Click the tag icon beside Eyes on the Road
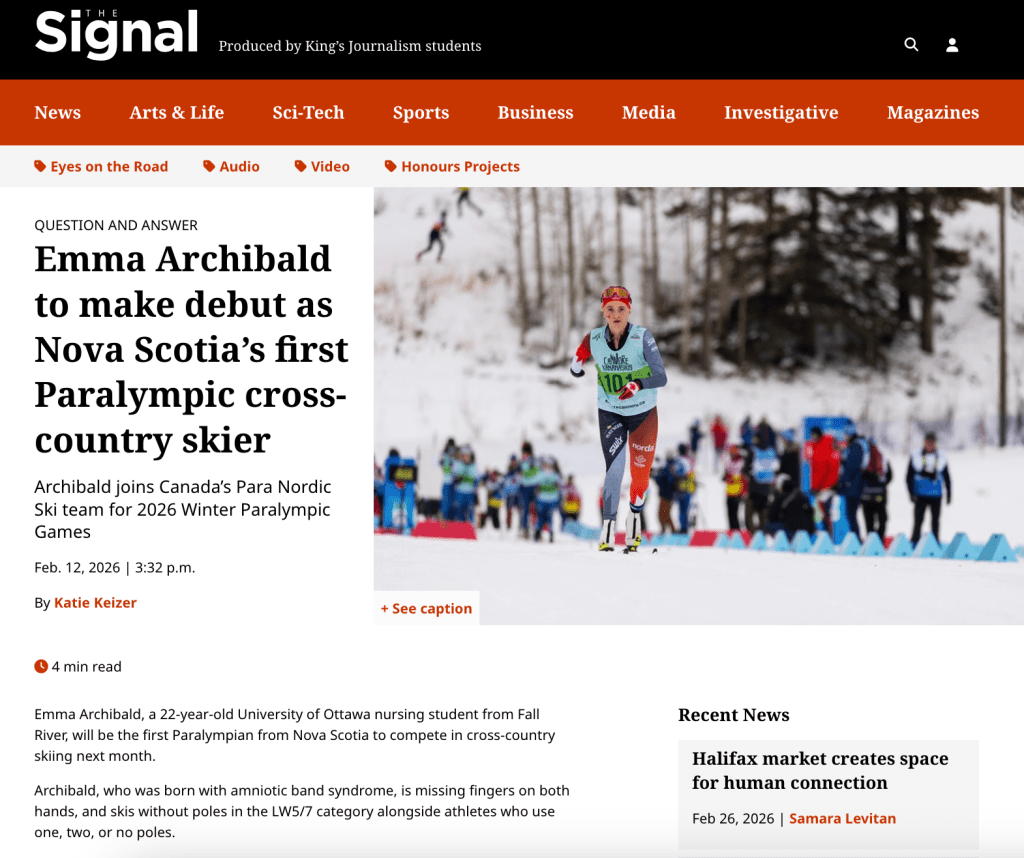 pos(40,166)
